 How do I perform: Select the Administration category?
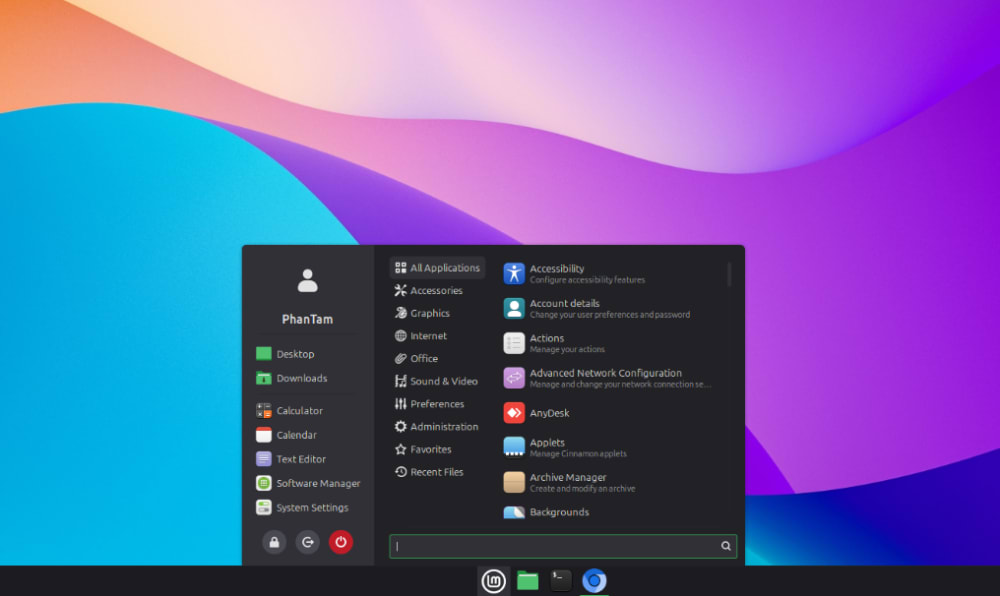[x=438, y=427]
